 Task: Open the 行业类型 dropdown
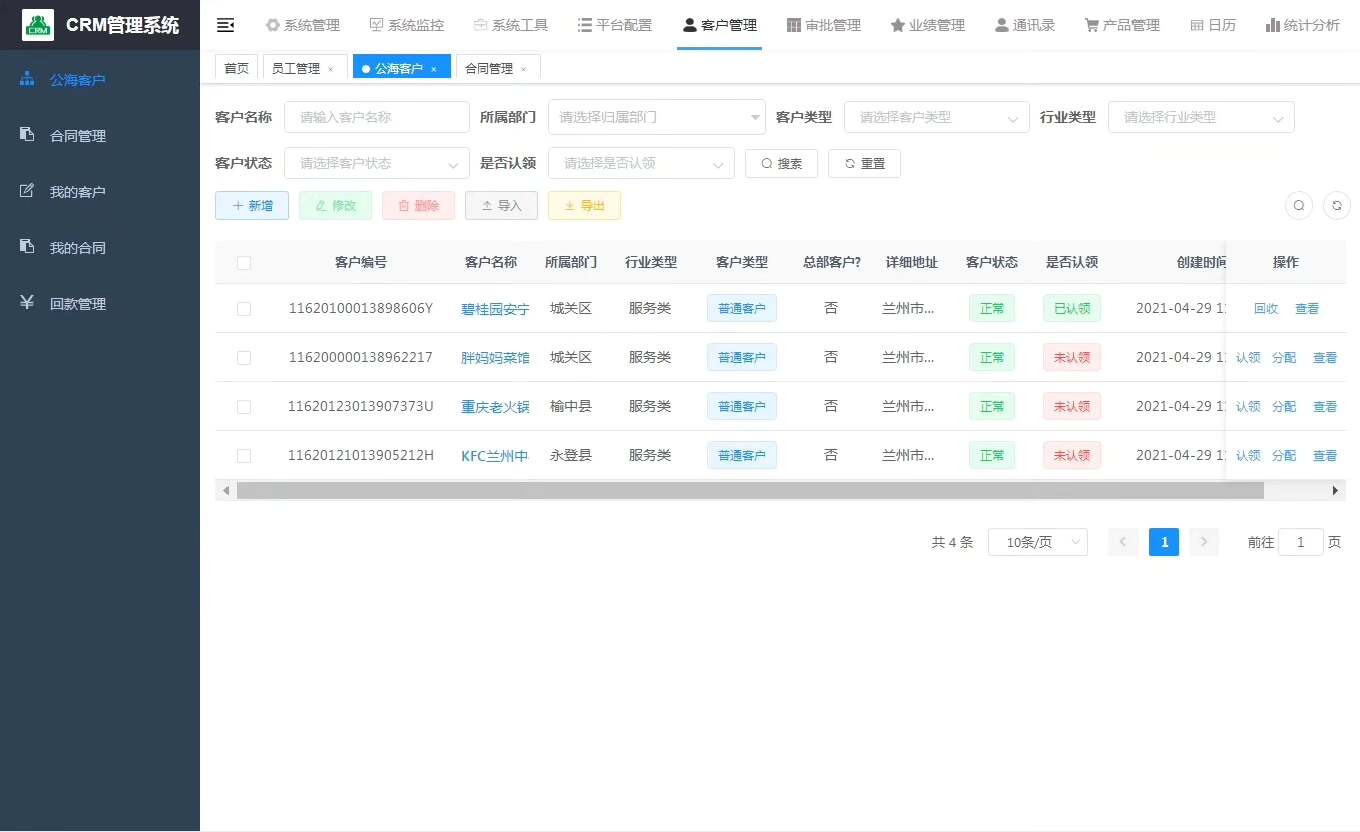1200,117
